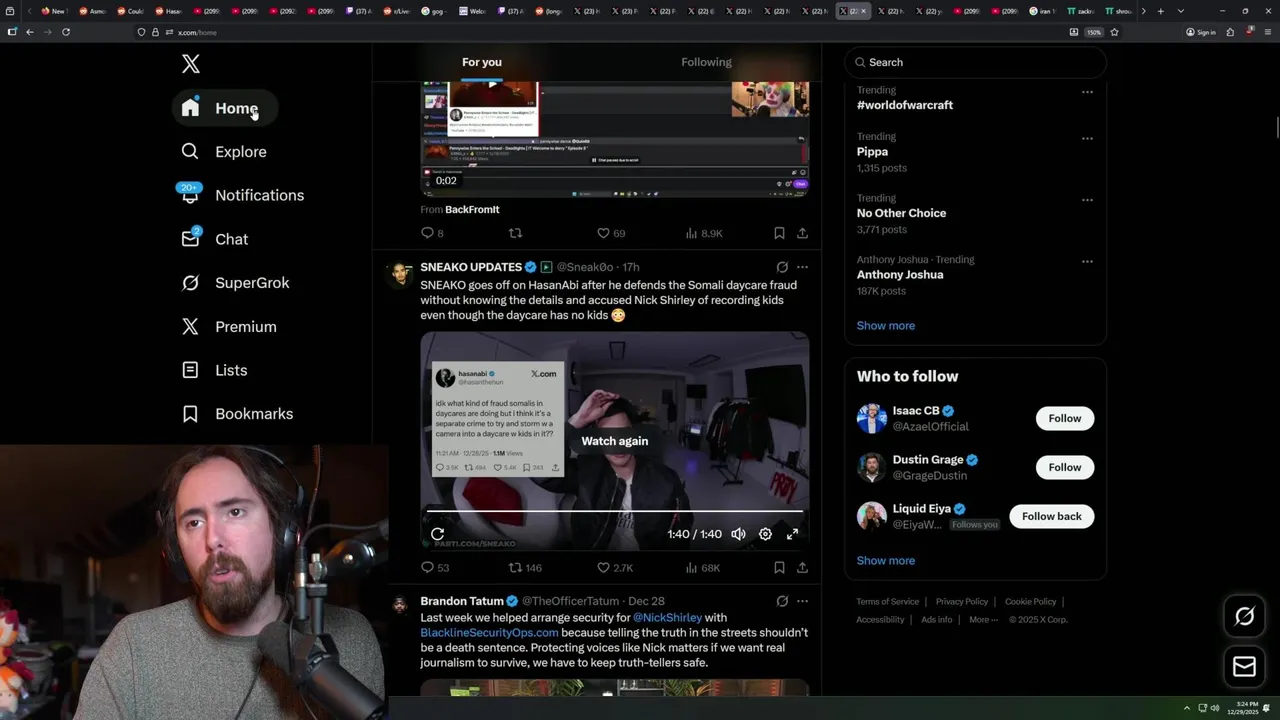The height and width of the screenshot is (720, 1280).
Task: Open the Privacy Policy footer link
Action: (x=961, y=602)
